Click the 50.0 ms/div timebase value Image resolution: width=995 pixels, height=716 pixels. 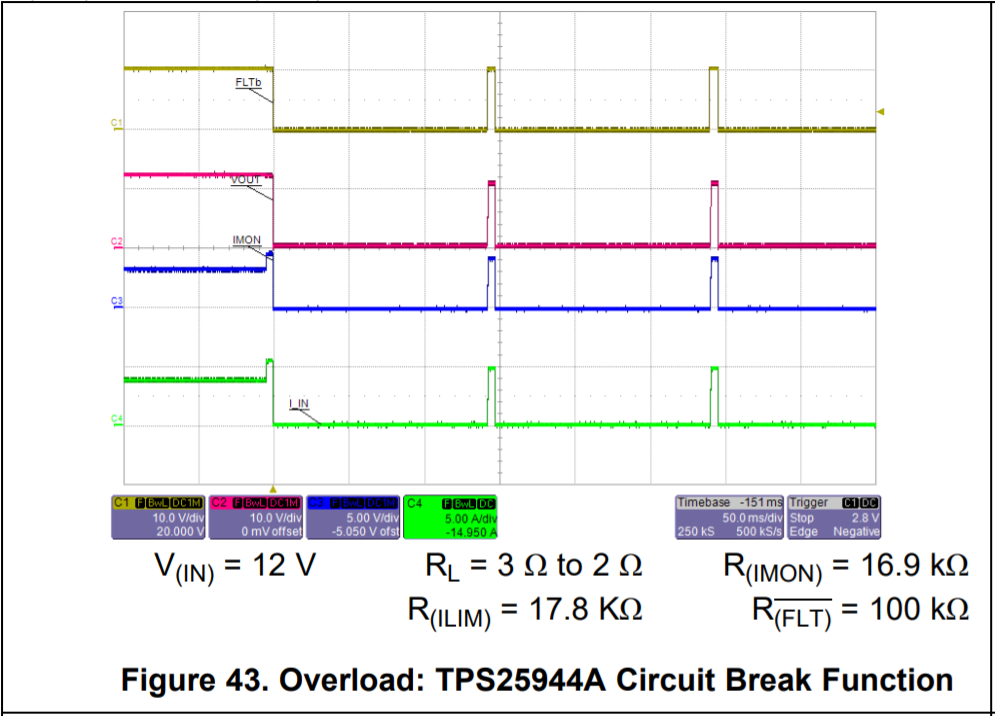753,518
